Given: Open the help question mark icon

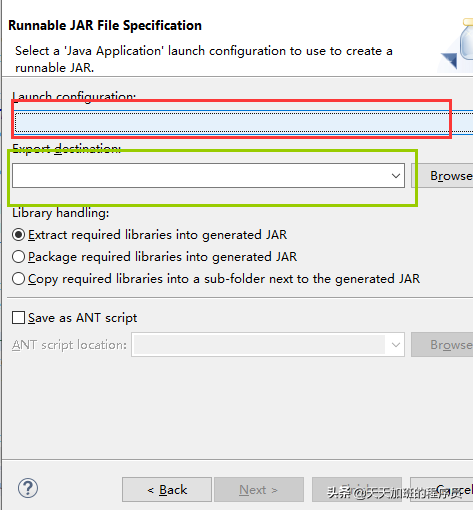Looking at the screenshot, I should coord(28,489).
